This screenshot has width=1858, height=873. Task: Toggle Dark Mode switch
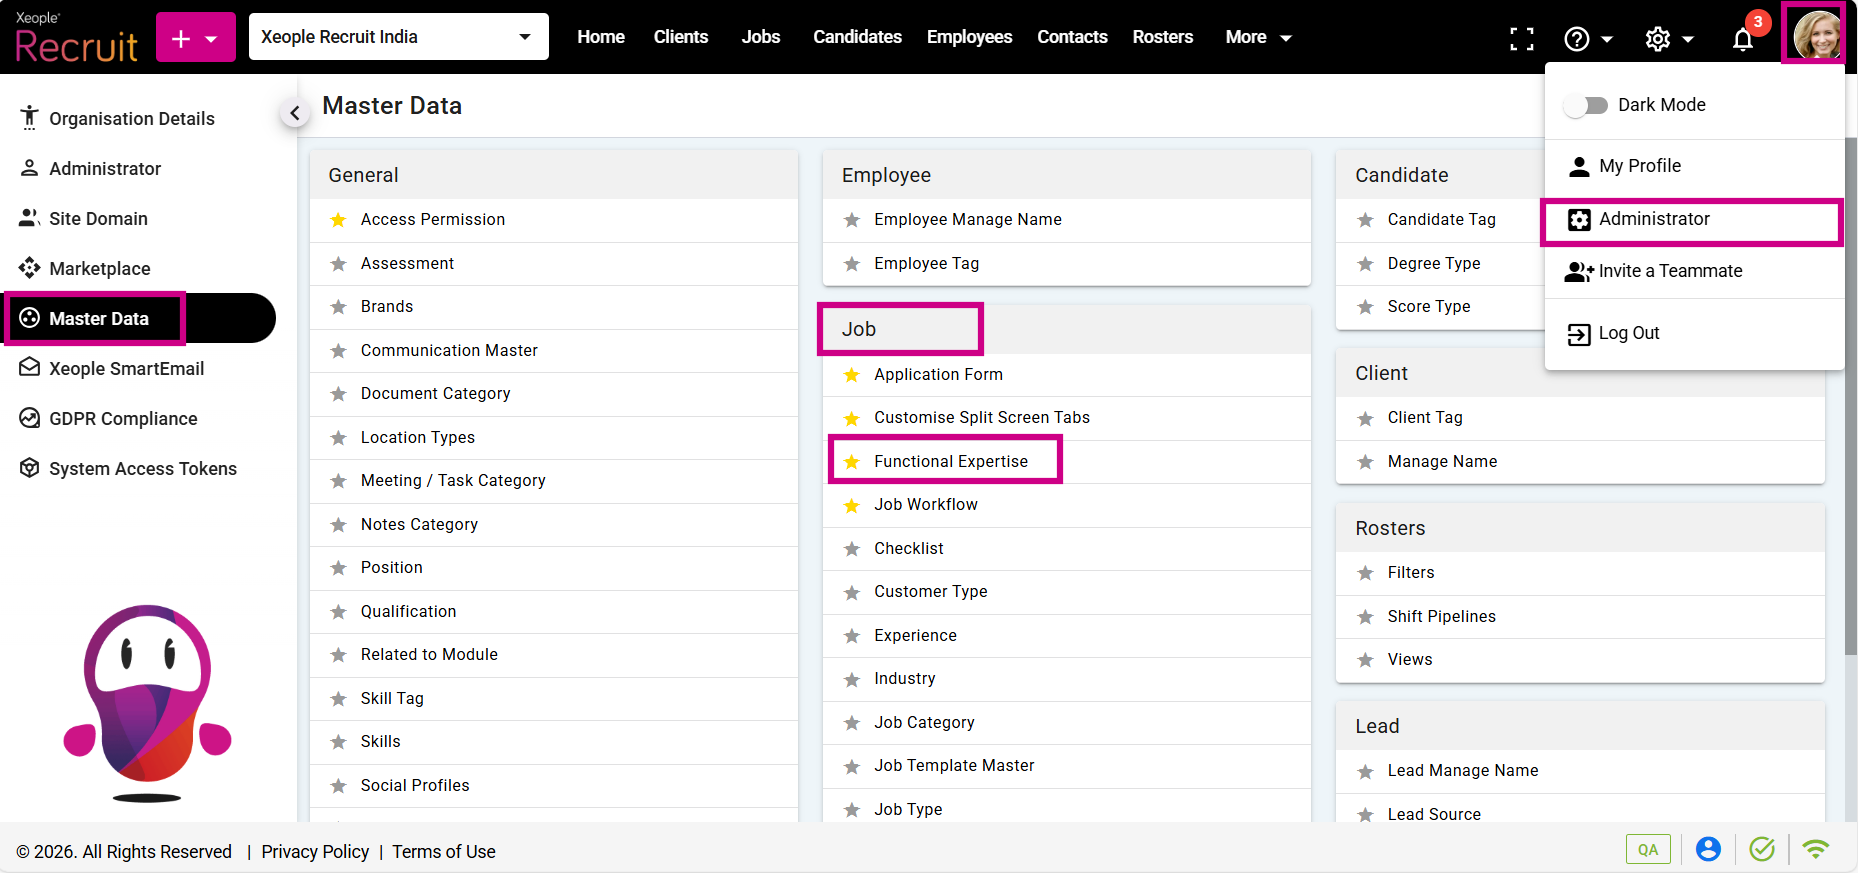coord(1586,105)
